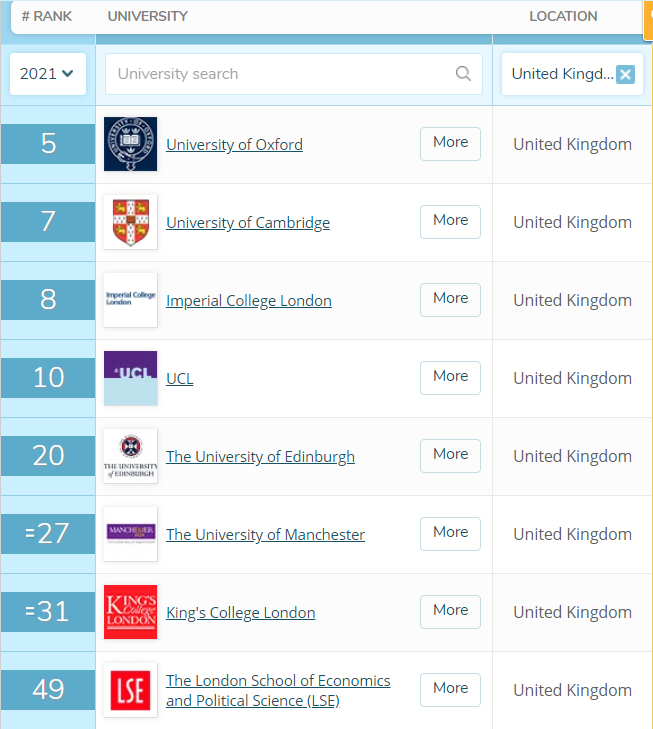Click the red King's College London logo

[x=131, y=612]
